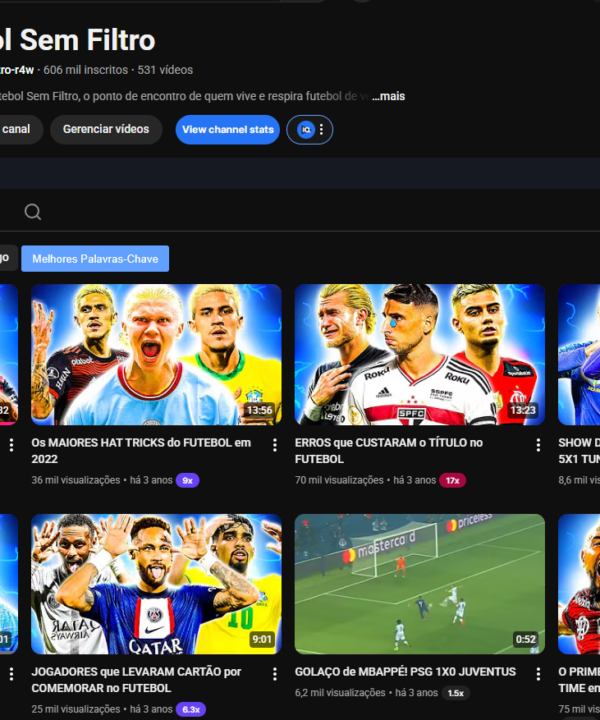This screenshot has height=720, width=600.
Task: Click the channel search magnifier icon
Action: [33, 212]
